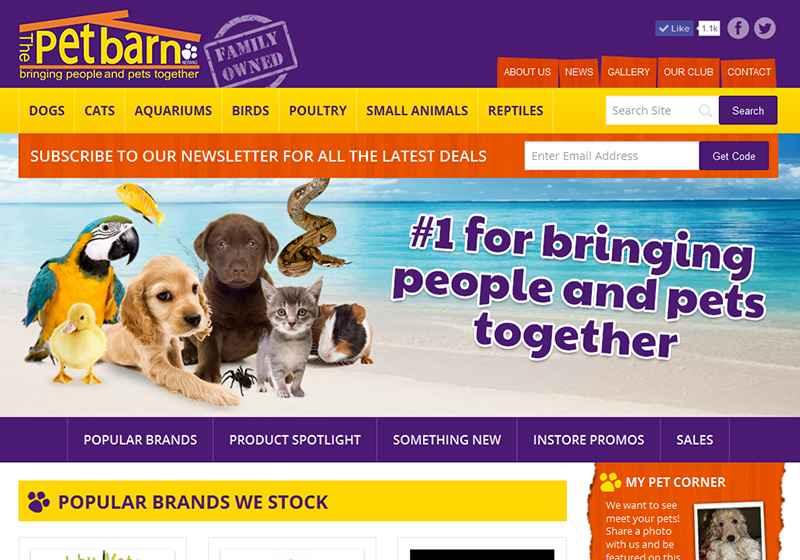
Task: Click the Family Owned stamp badge
Action: pyautogui.click(x=250, y=51)
